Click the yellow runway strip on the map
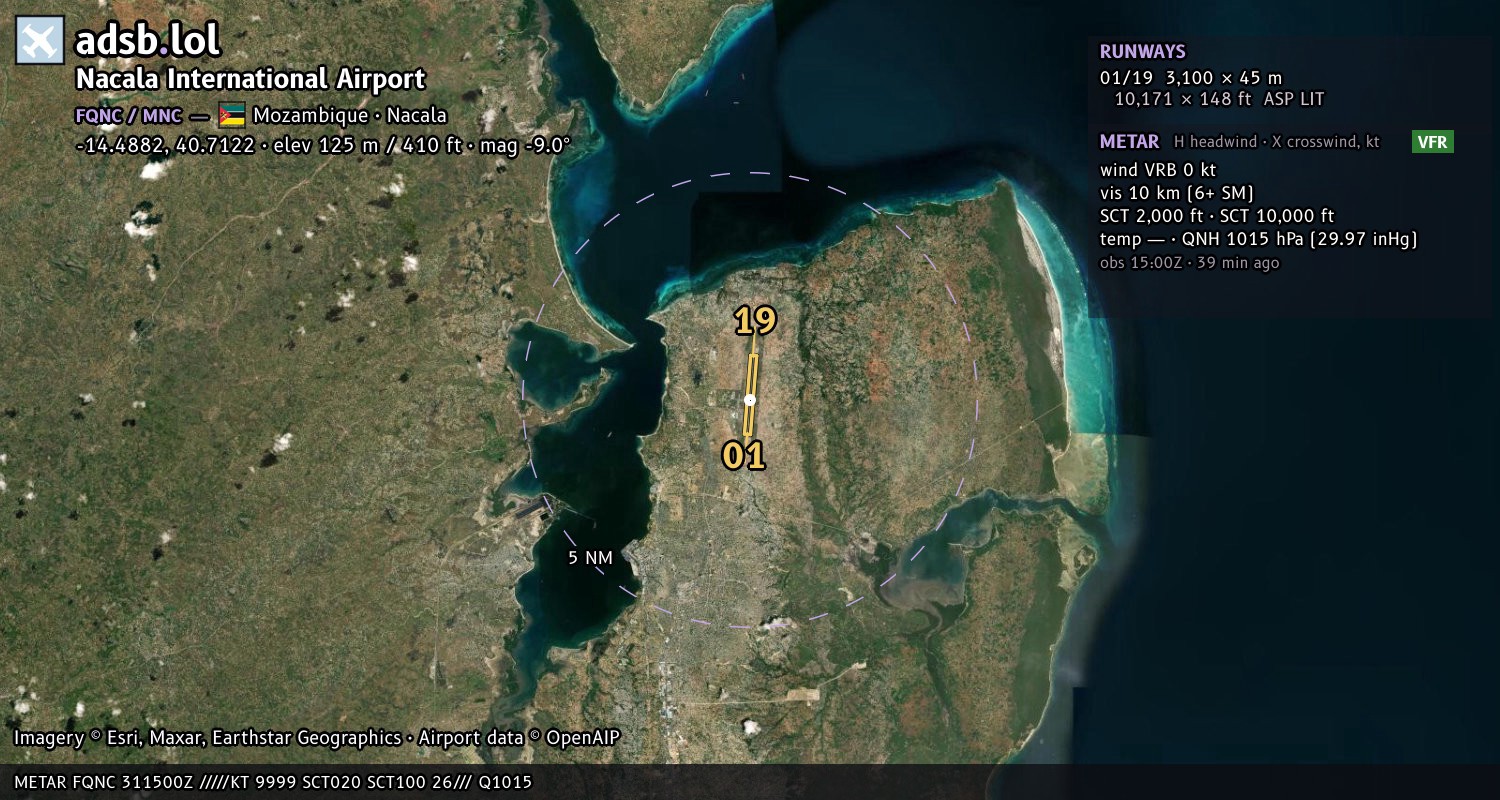Viewport: 1500px width, 800px height. [x=750, y=396]
